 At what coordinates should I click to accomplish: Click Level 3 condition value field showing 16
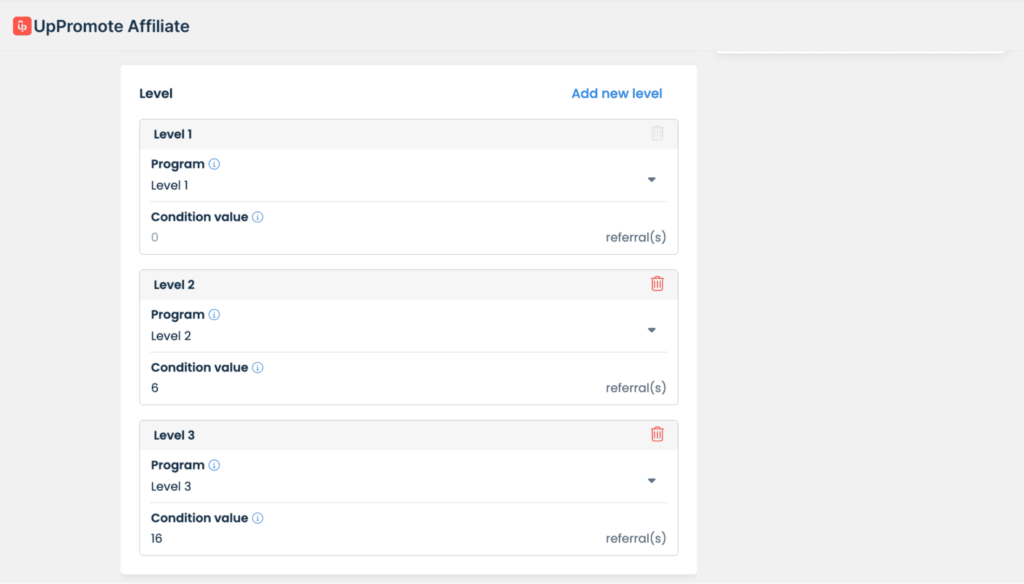click(370, 539)
